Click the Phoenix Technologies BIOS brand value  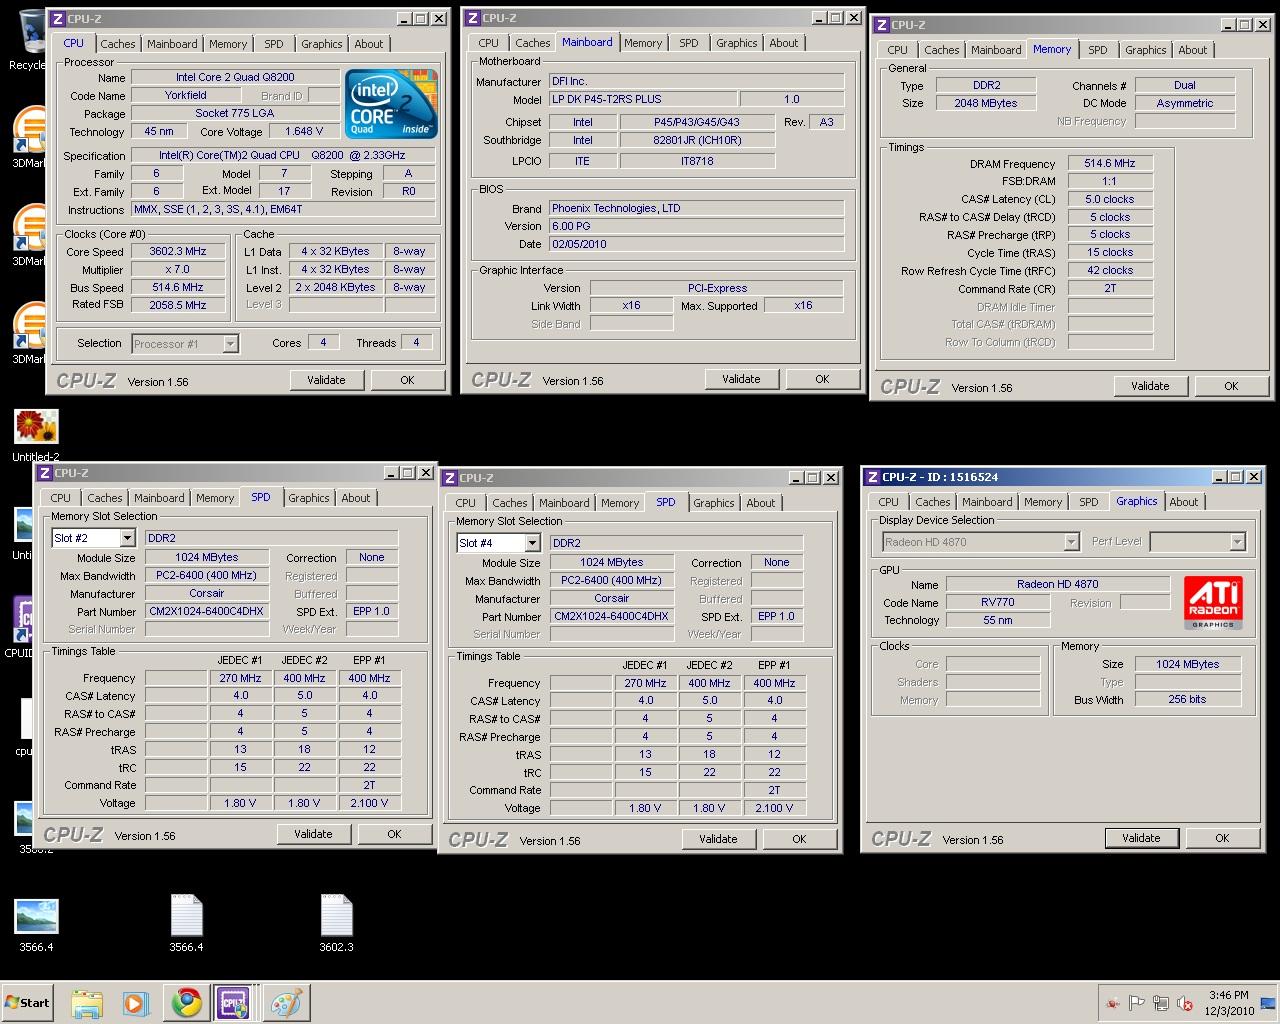(696, 208)
